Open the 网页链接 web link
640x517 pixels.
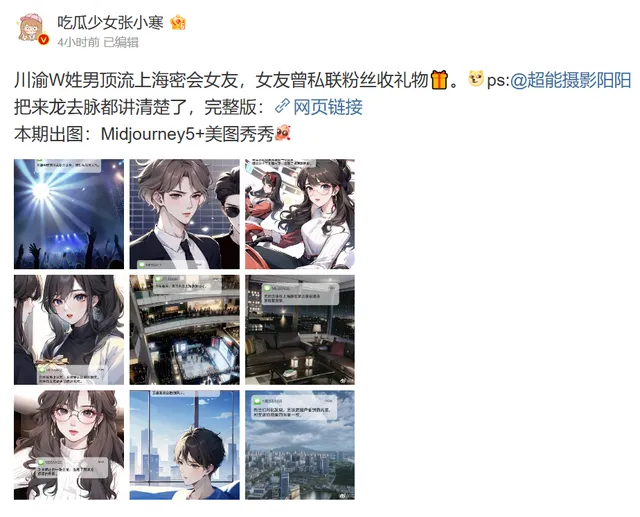pos(328,107)
